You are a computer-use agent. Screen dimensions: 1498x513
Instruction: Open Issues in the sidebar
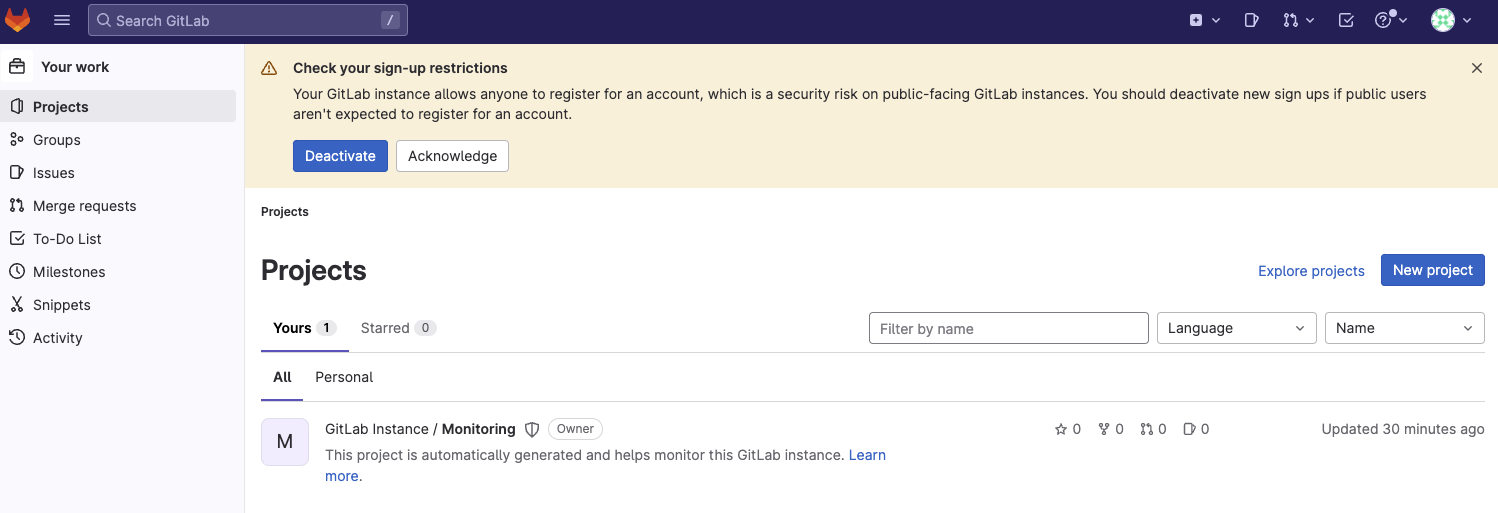point(118,173)
